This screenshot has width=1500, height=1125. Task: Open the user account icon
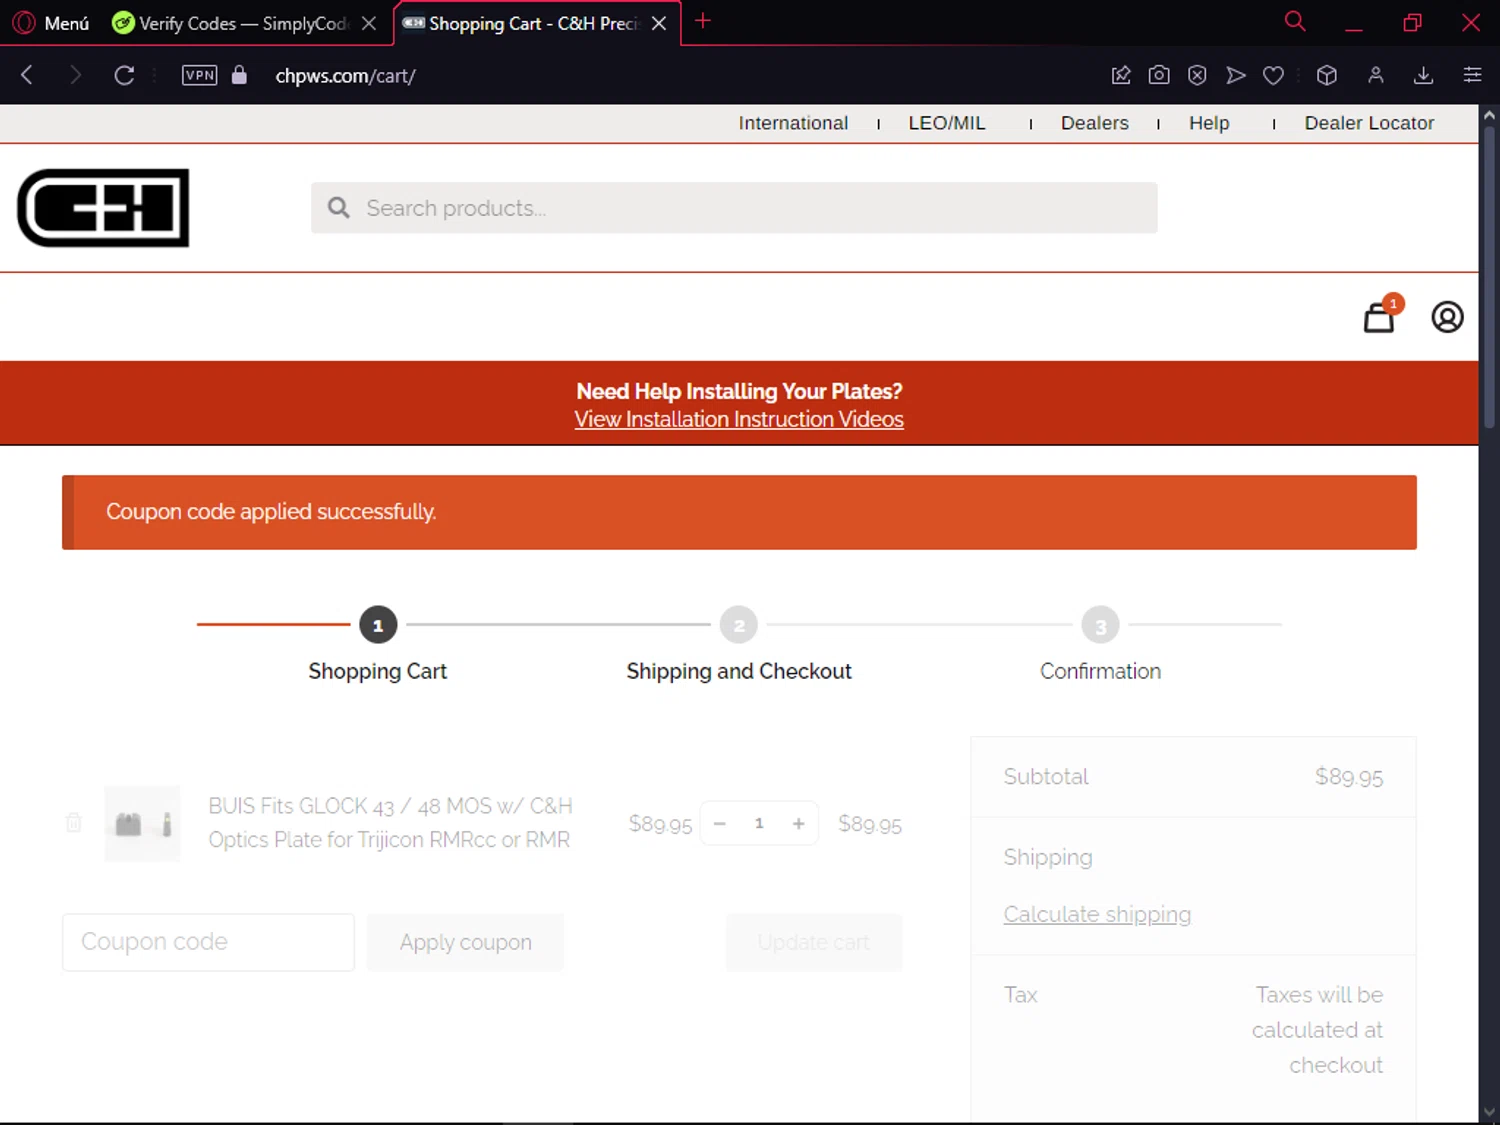1447,317
